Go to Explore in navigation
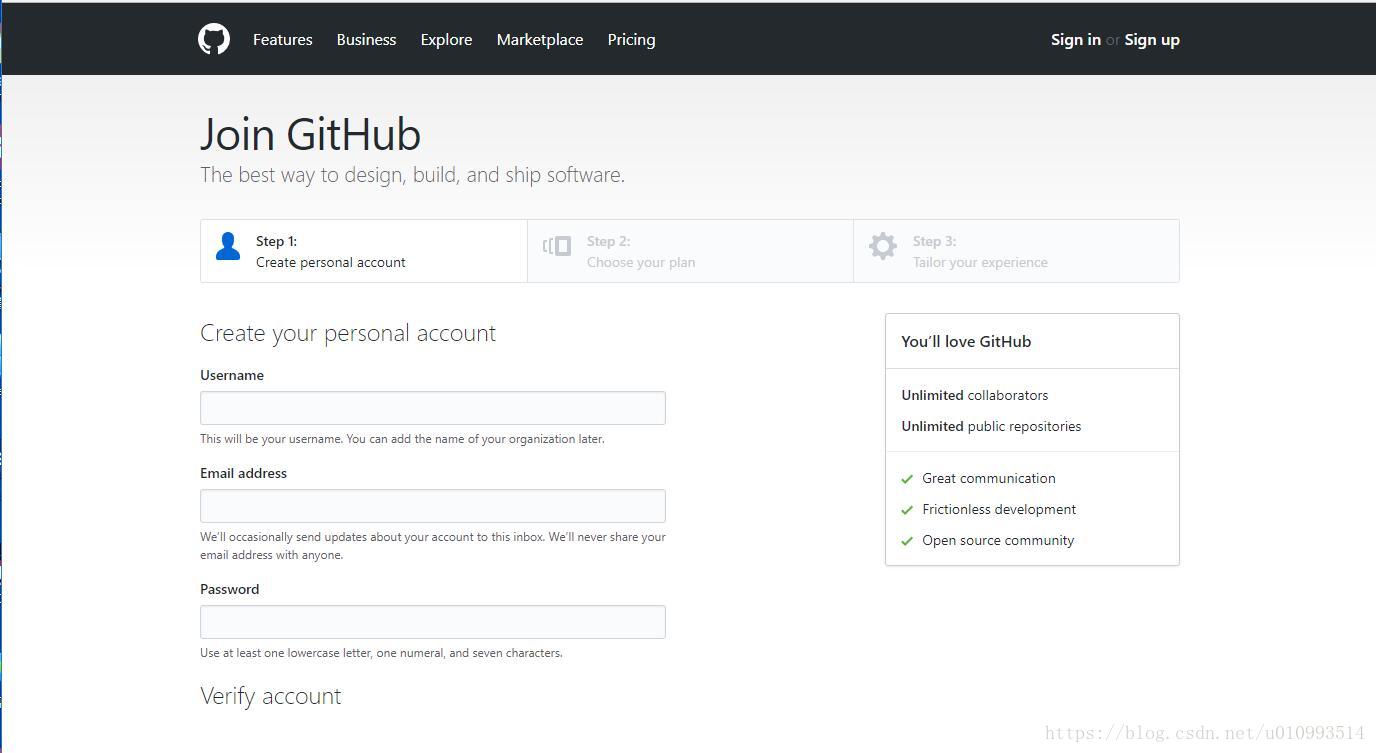 pos(446,40)
